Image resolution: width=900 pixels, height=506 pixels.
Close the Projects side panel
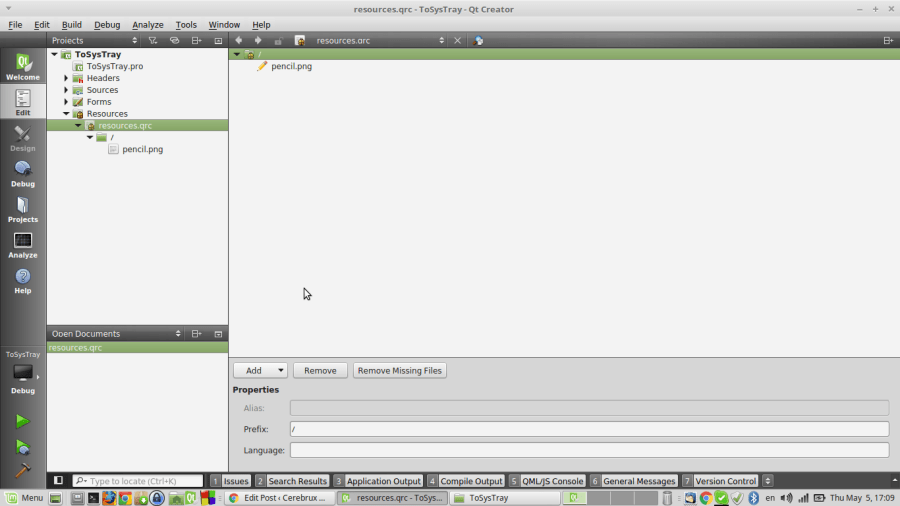(218, 41)
